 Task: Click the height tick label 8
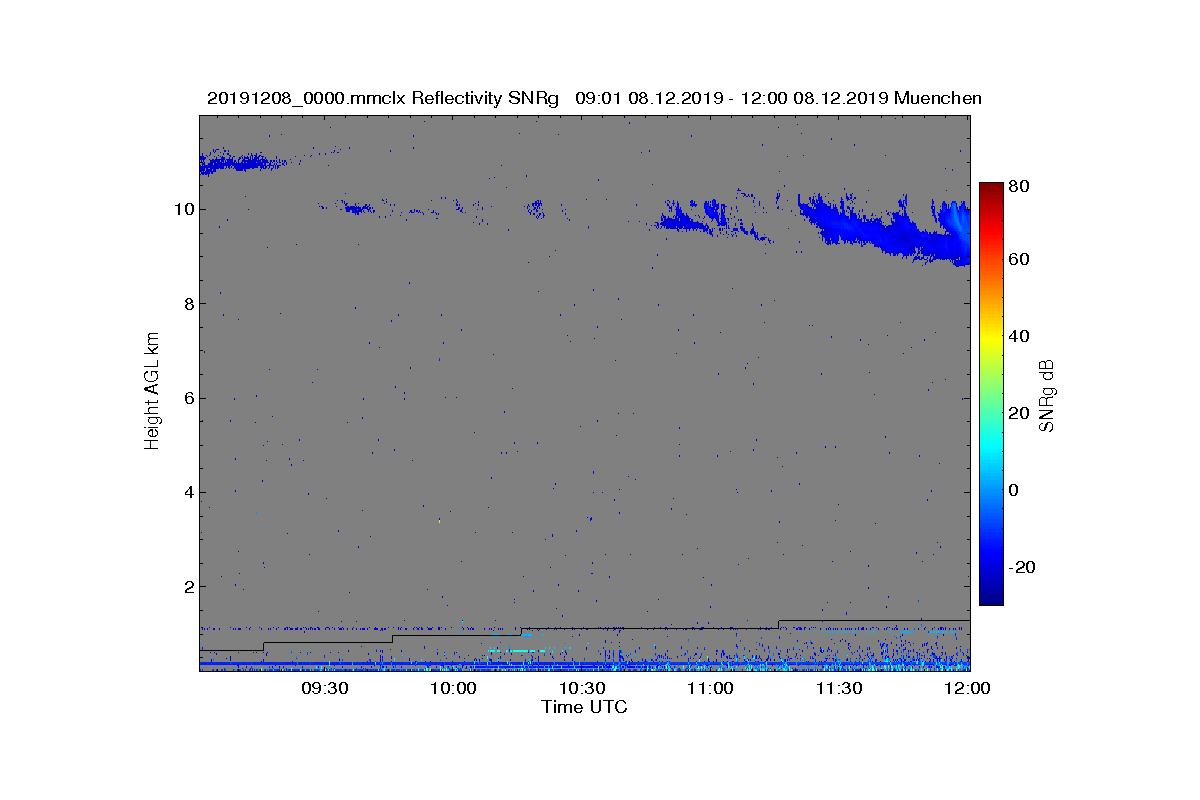click(x=189, y=303)
